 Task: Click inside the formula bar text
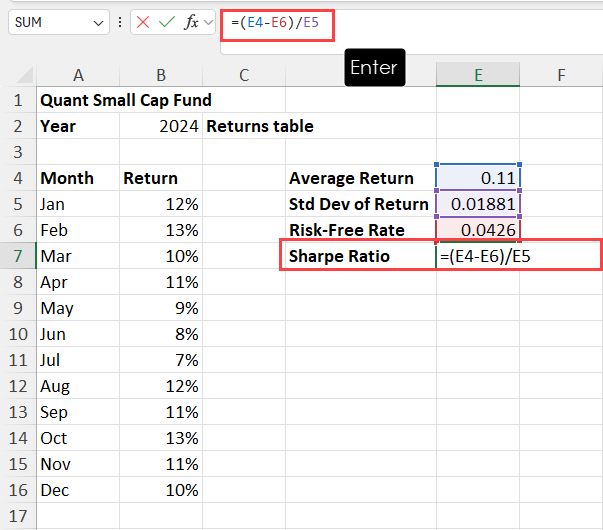pyautogui.click(x=275, y=22)
